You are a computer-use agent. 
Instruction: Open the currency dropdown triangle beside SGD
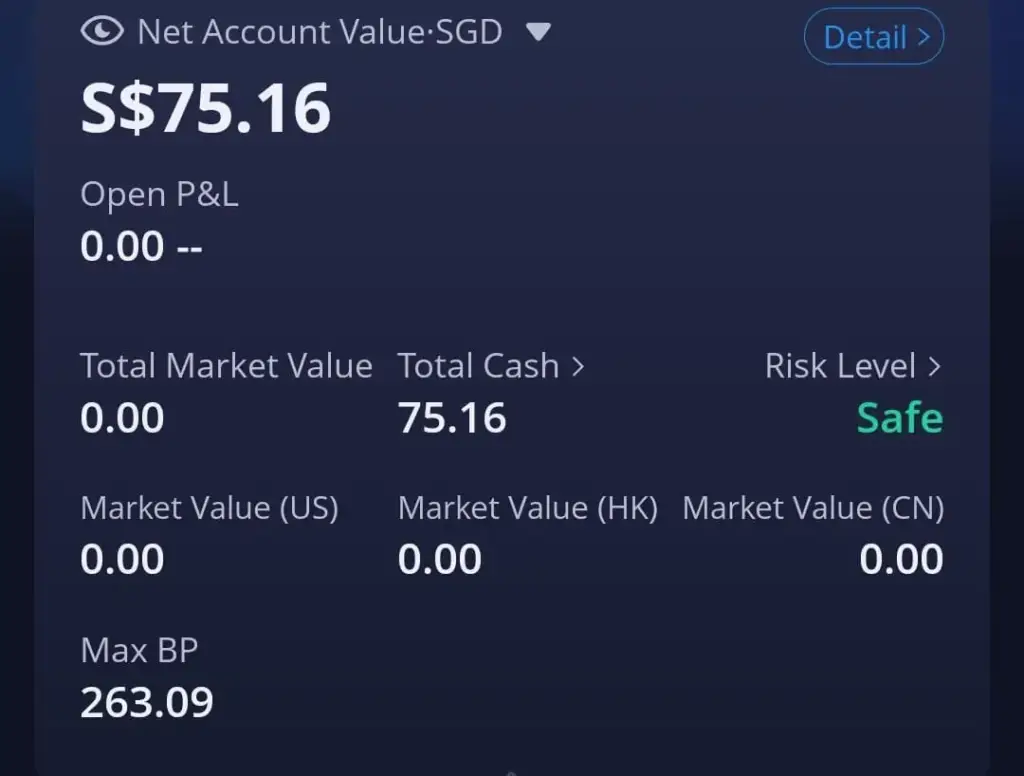539,31
